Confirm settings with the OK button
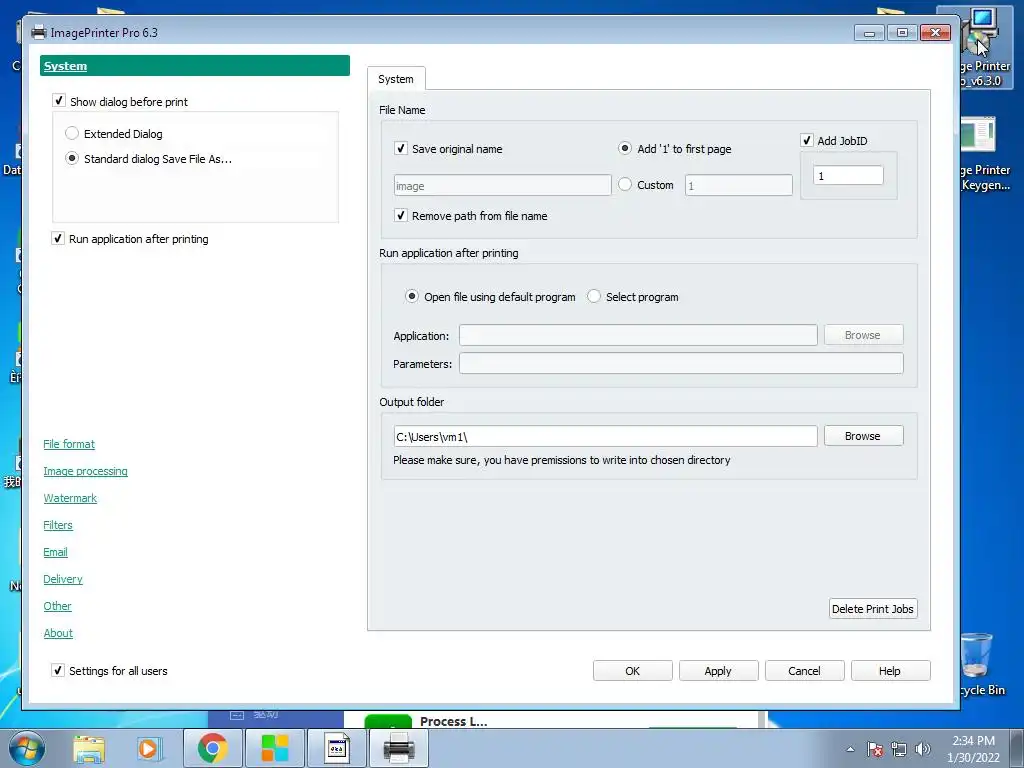 point(633,671)
